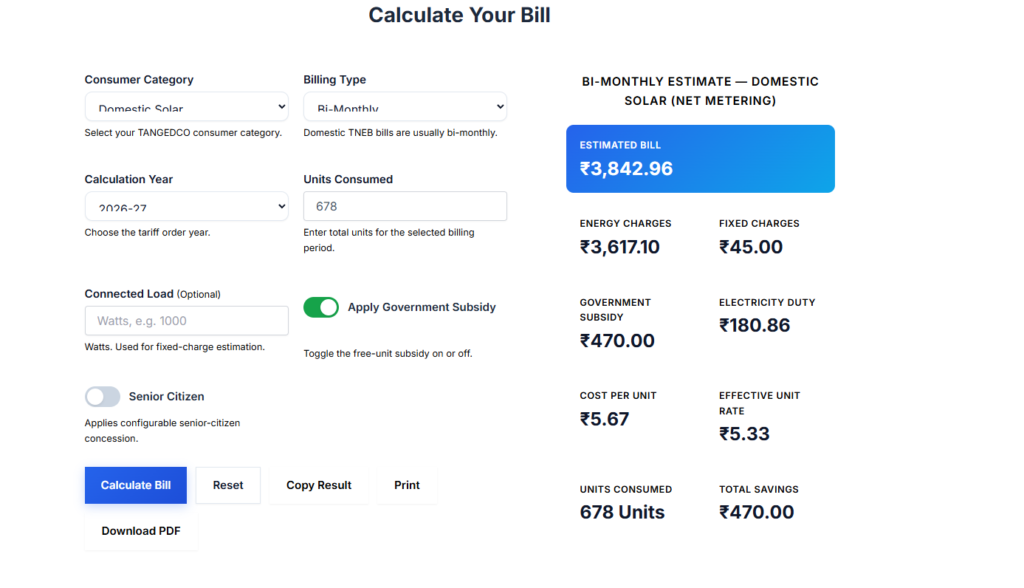Click the Fixed Charges value
The height and width of the screenshot is (588, 1024).
[751, 247]
